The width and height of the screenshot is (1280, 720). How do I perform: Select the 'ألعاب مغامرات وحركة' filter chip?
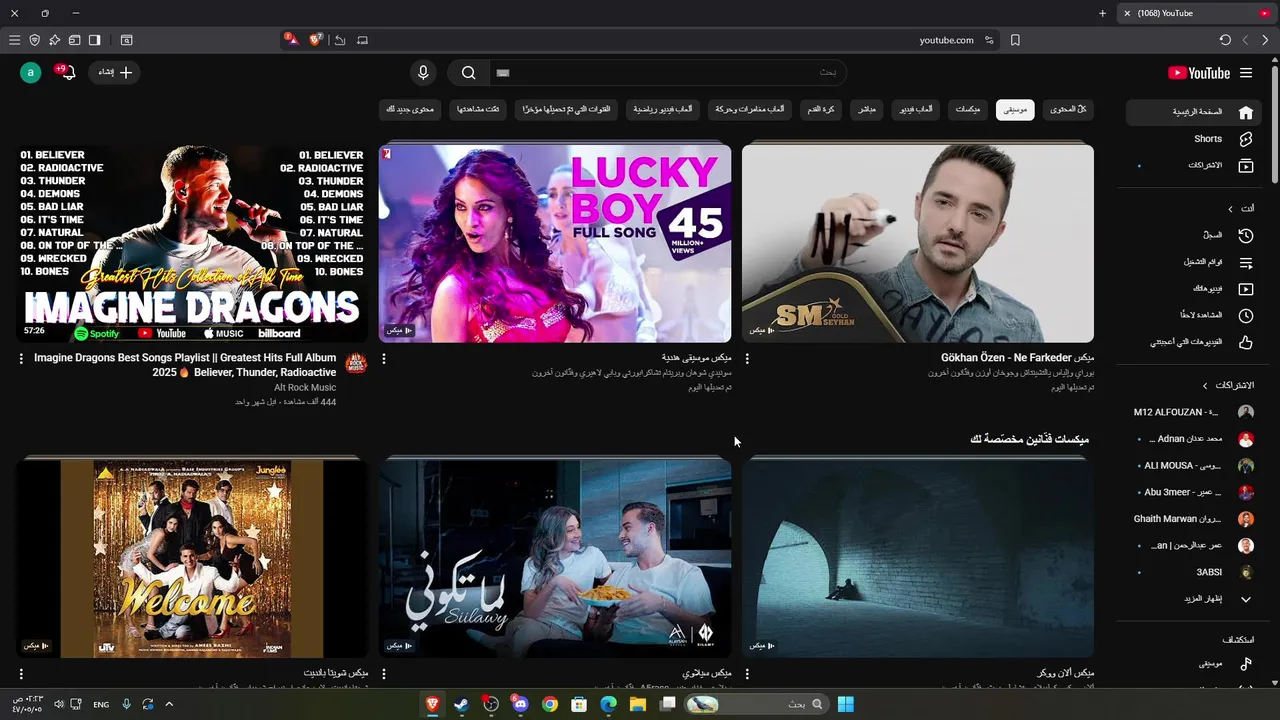(x=750, y=109)
